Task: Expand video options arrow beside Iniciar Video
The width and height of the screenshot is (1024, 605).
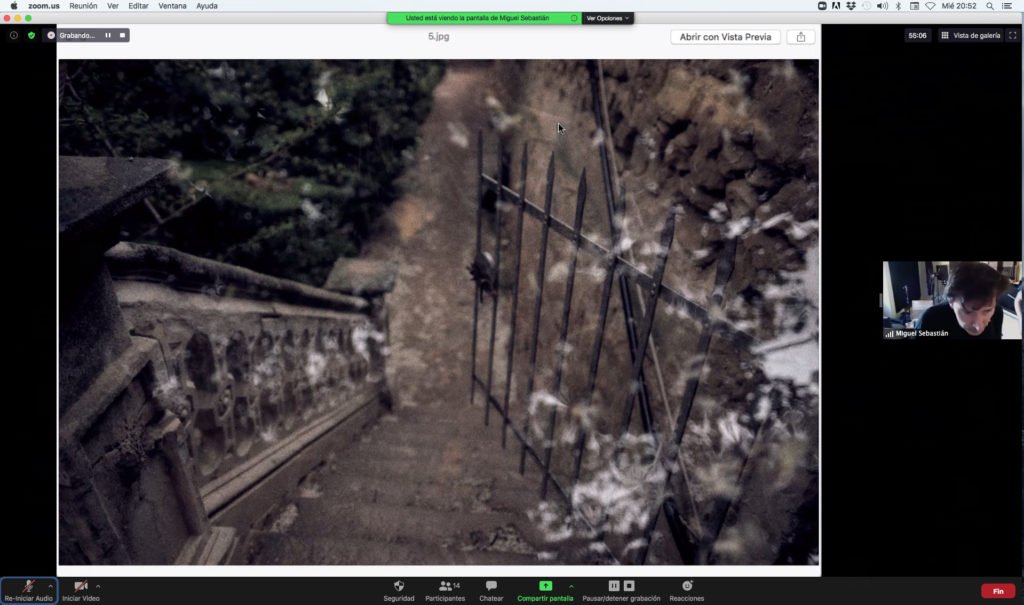Action: (x=98, y=586)
